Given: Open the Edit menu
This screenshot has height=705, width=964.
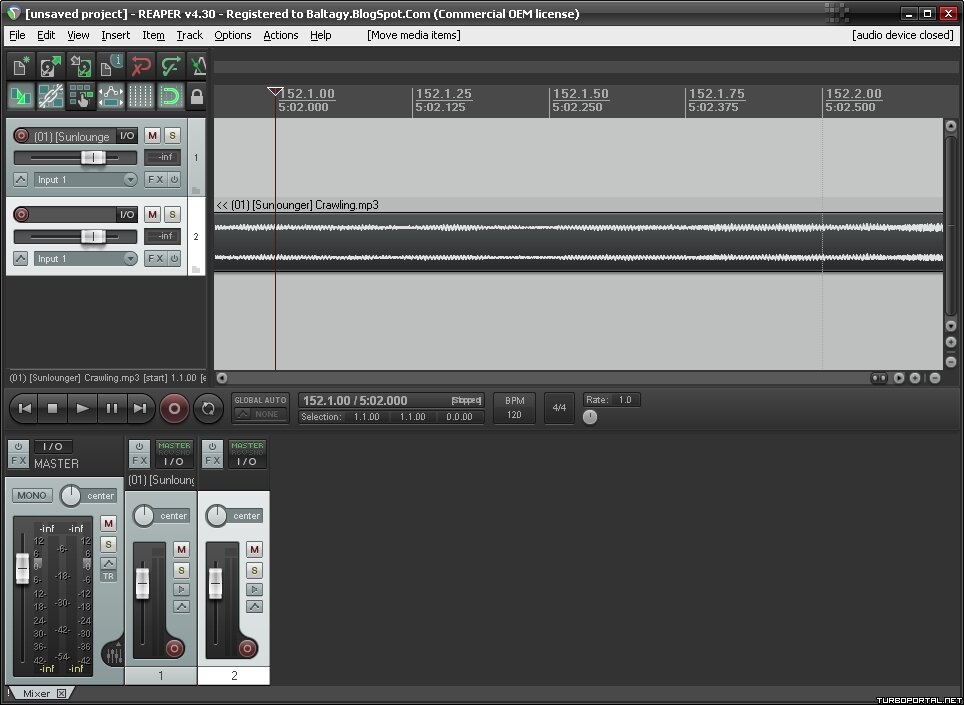Looking at the screenshot, I should point(46,35).
